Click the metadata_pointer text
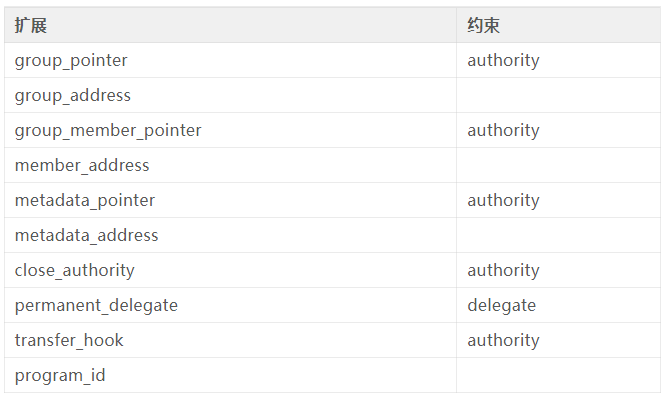Image resolution: width=669 pixels, height=399 pixels. (85, 201)
